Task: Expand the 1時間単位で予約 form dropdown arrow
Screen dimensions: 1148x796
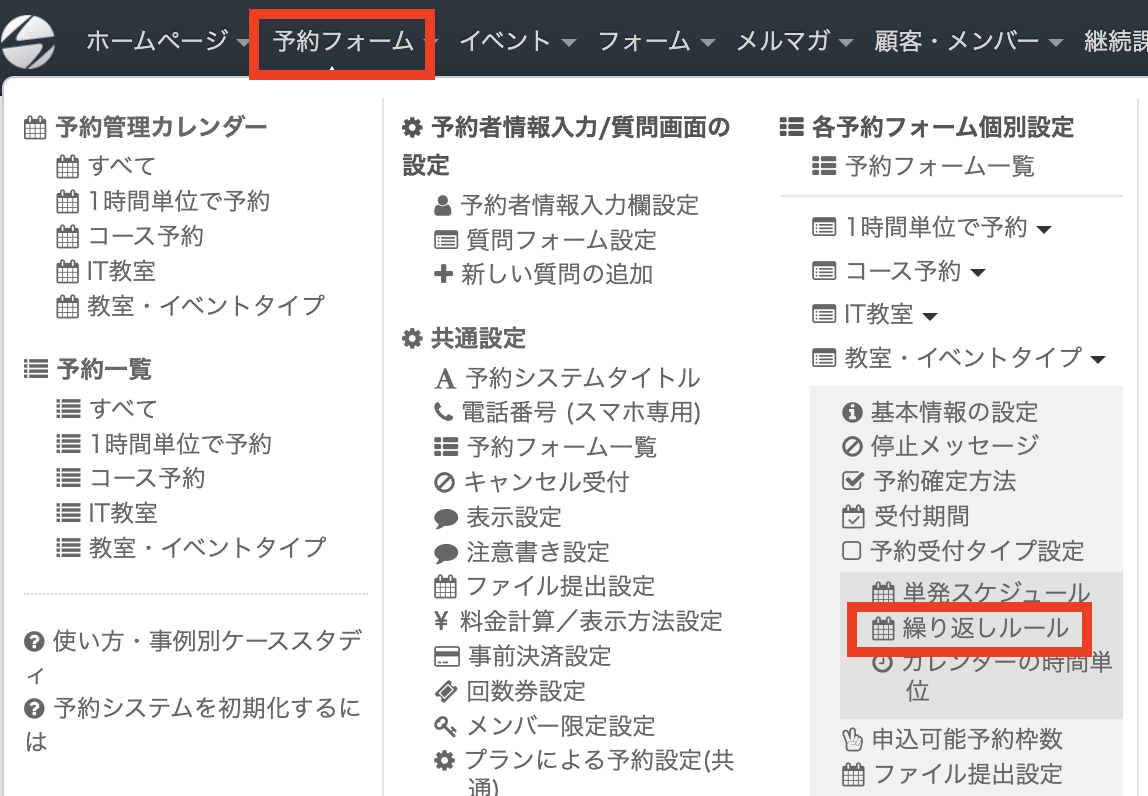Action: (1045, 229)
